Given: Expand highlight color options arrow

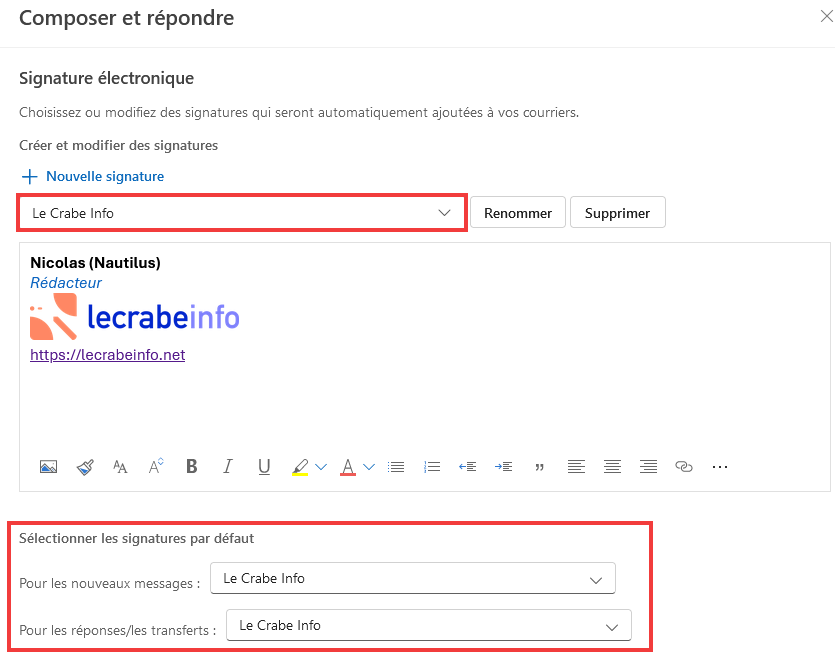Looking at the screenshot, I should 321,467.
